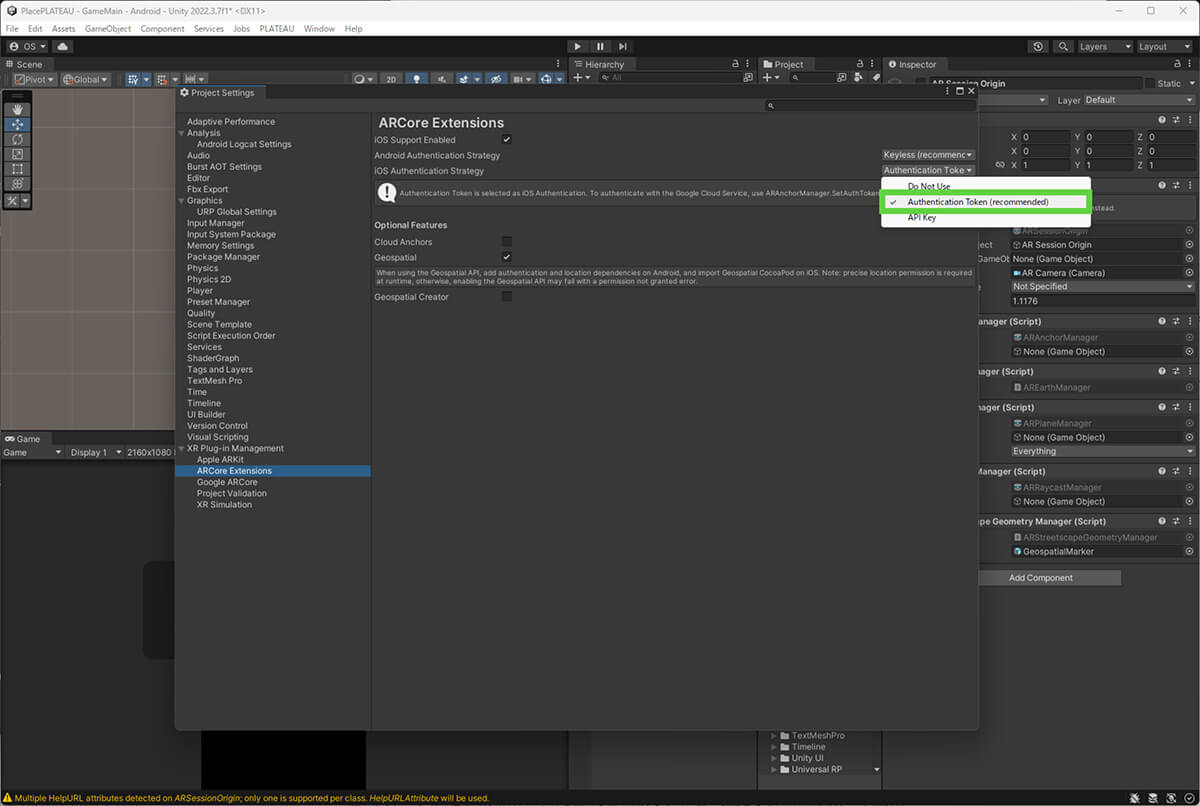This screenshot has height=806, width=1200.
Task: Click the warning icon in status bar
Action: coord(7,798)
